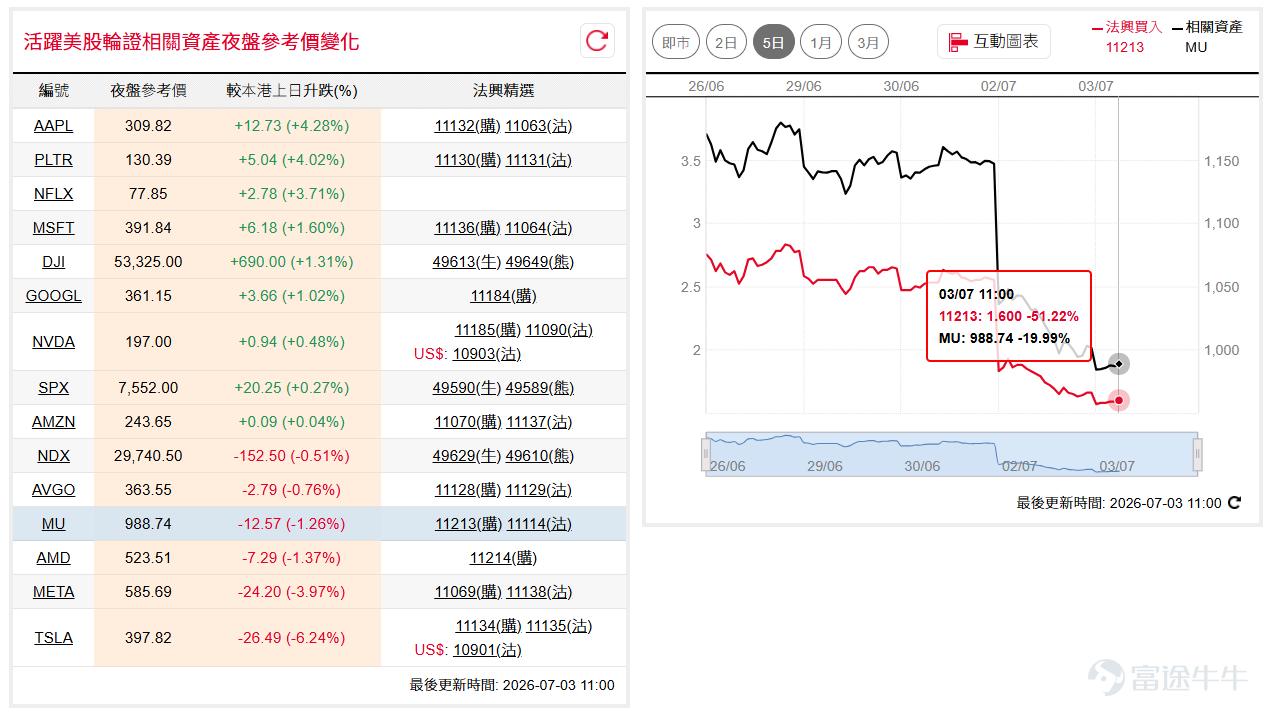Image resolution: width=1268 pixels, height=714 pixels.
Task: Click the 富途牛牛 logo watermark
Action: pyautogui.click(x=1168, y=677)
